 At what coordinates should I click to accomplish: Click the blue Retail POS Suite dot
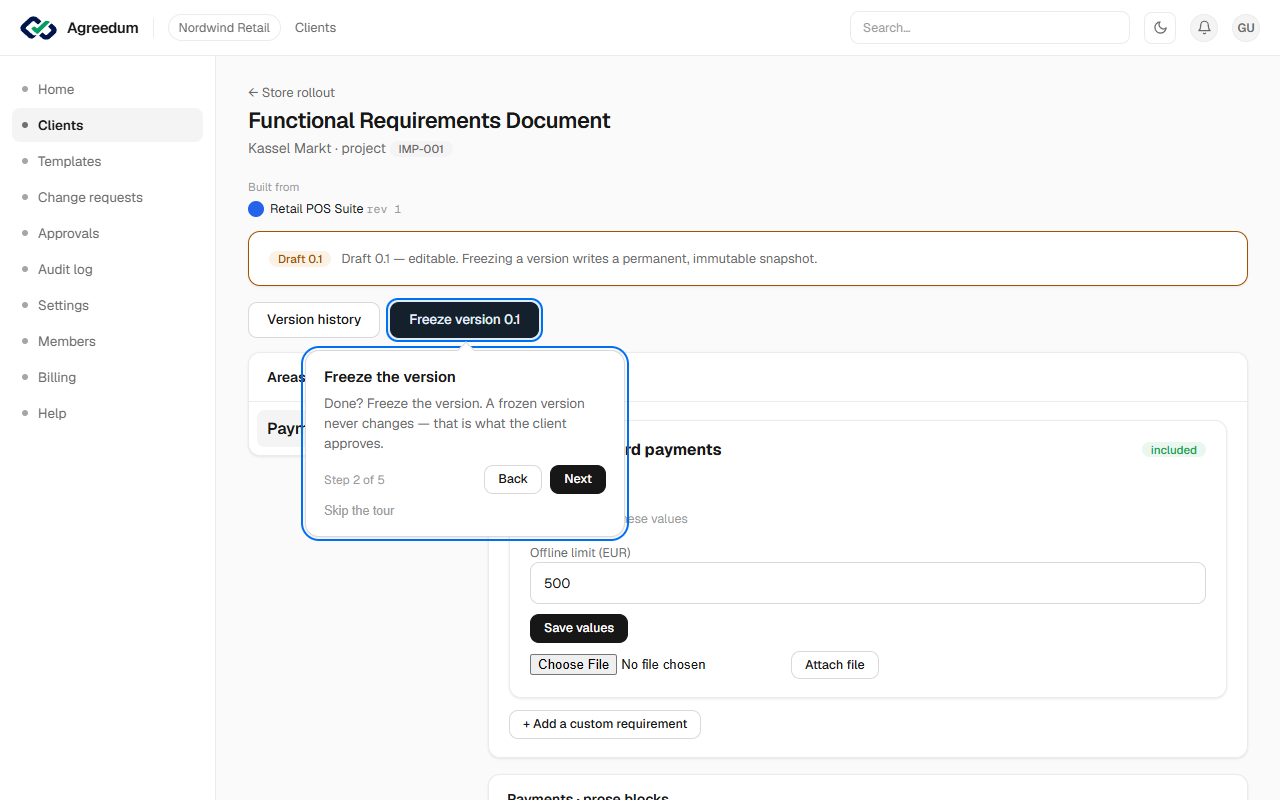(x=256, y=209)
